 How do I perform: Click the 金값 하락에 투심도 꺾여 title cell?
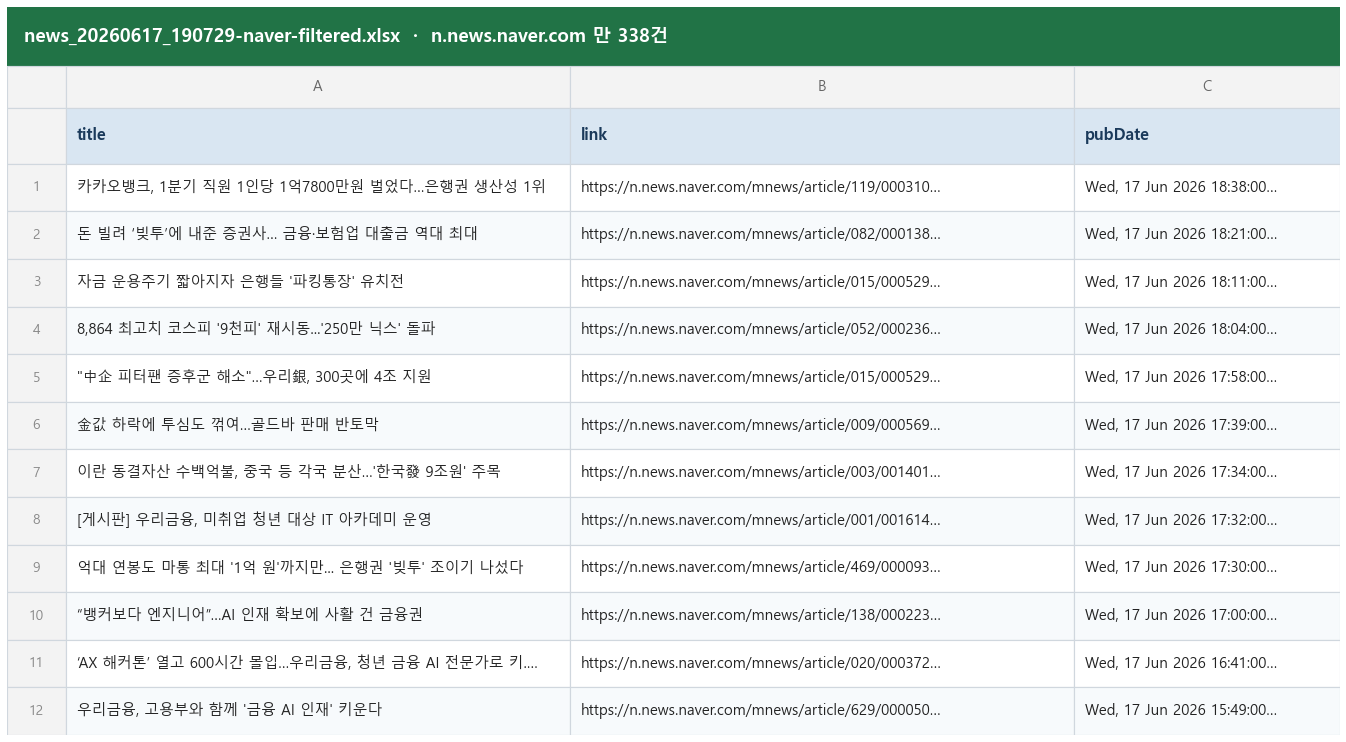318,425
